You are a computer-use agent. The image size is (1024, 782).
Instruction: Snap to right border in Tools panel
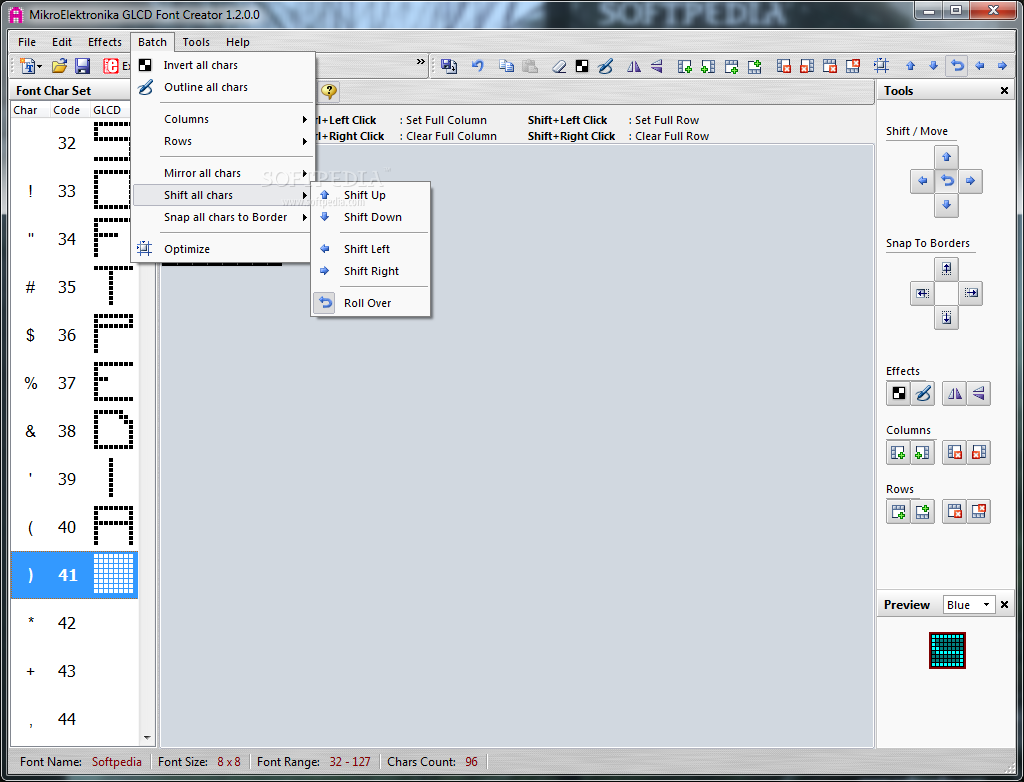point(971,293)
